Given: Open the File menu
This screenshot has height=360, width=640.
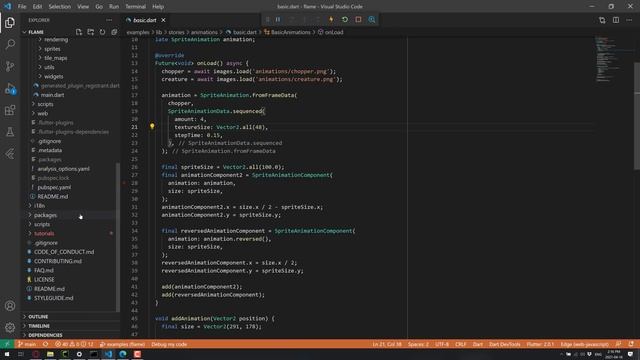Looking at the screenshot, I should click(x=22, y=7).
